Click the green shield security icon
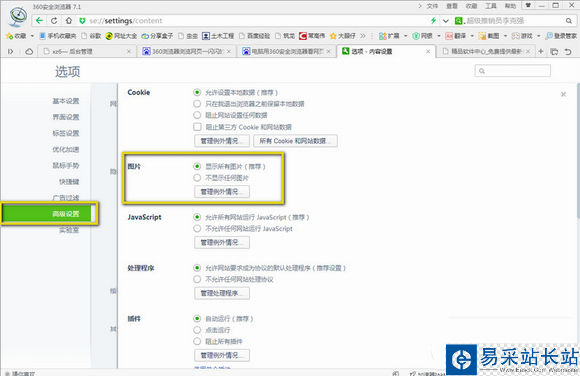This screenshot has height=376, width=580. point(82,21)
